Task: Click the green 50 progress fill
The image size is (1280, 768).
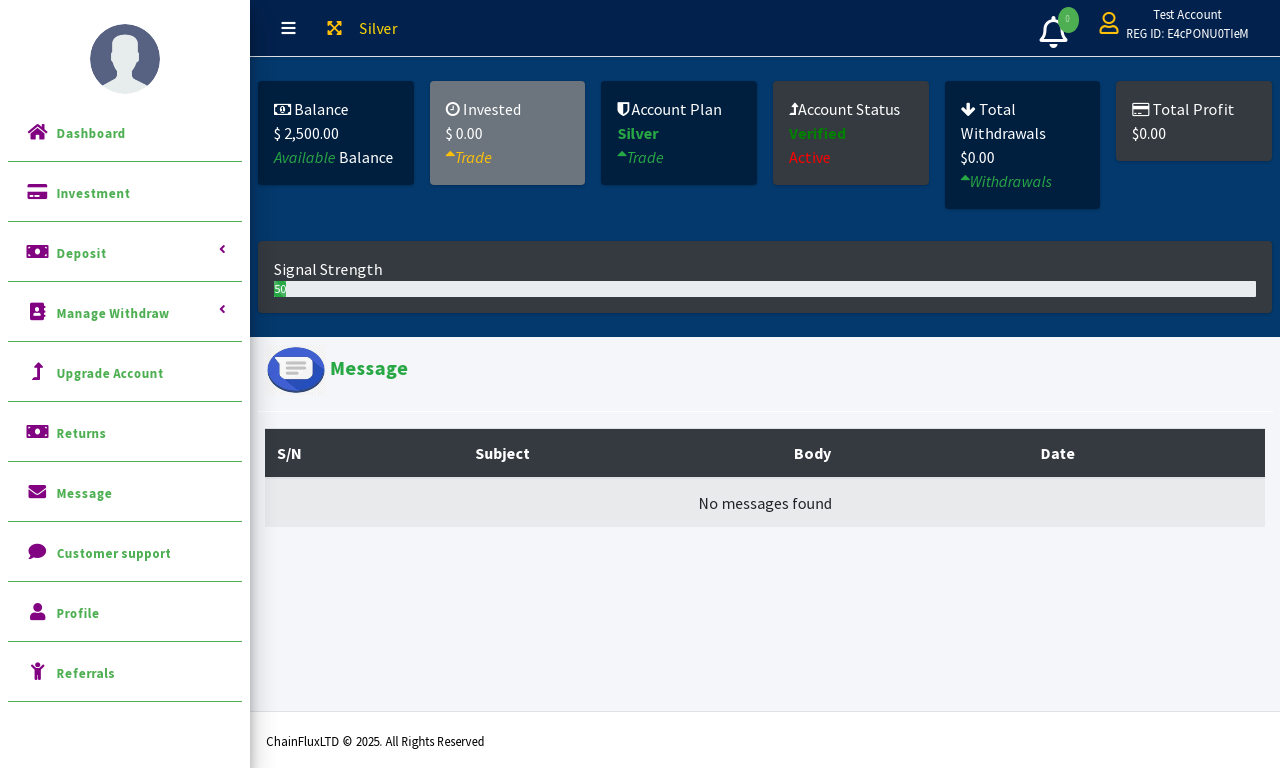Action: (x=280, y=289)
